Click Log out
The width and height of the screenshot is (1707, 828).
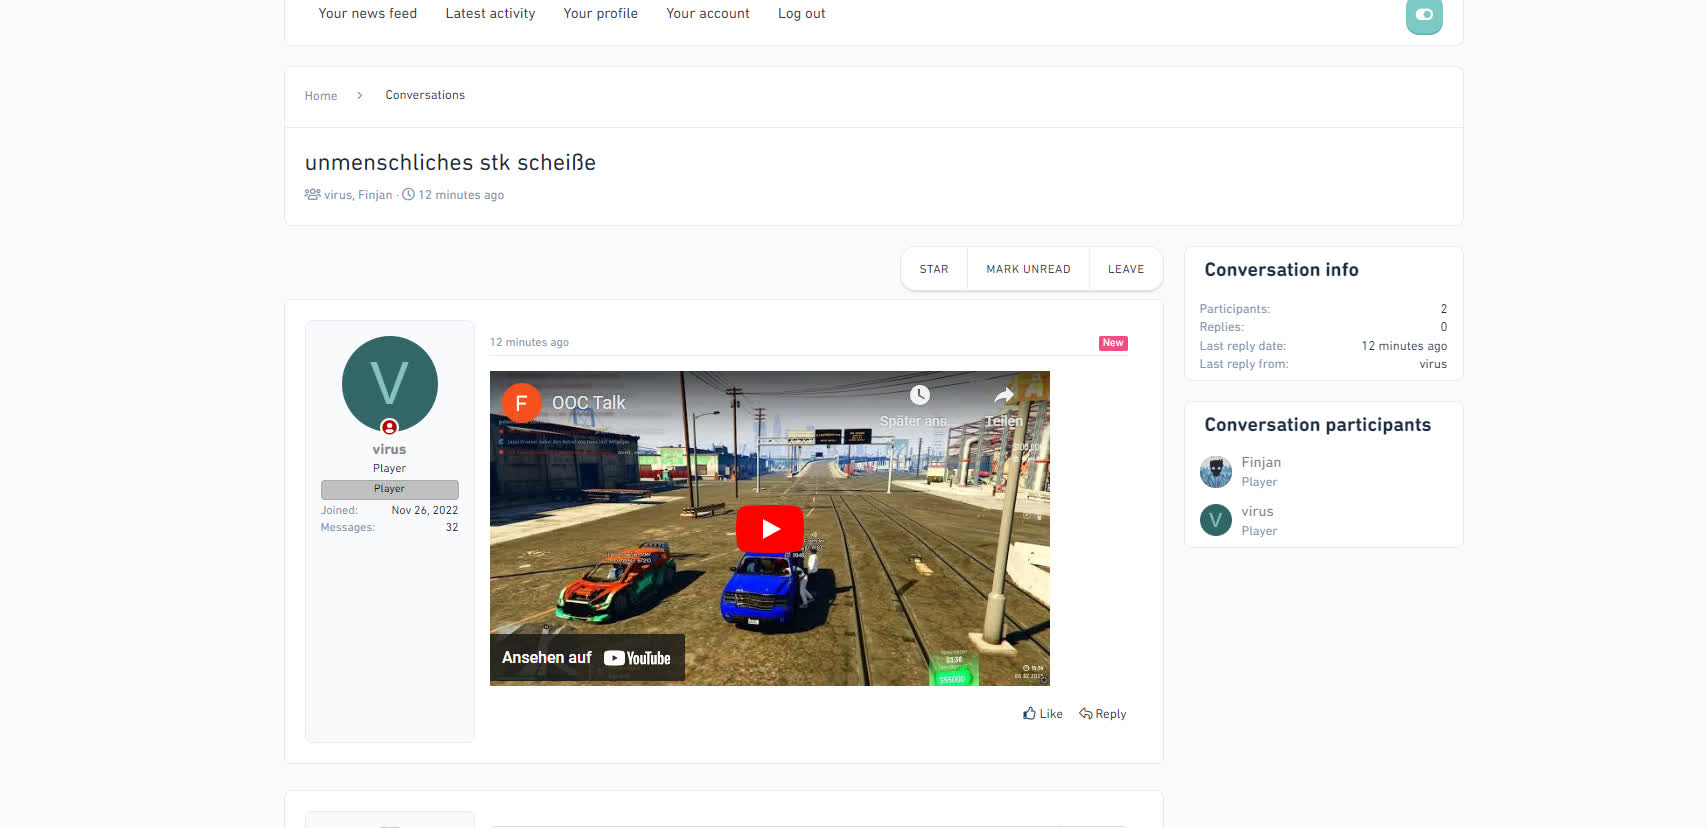801,13
